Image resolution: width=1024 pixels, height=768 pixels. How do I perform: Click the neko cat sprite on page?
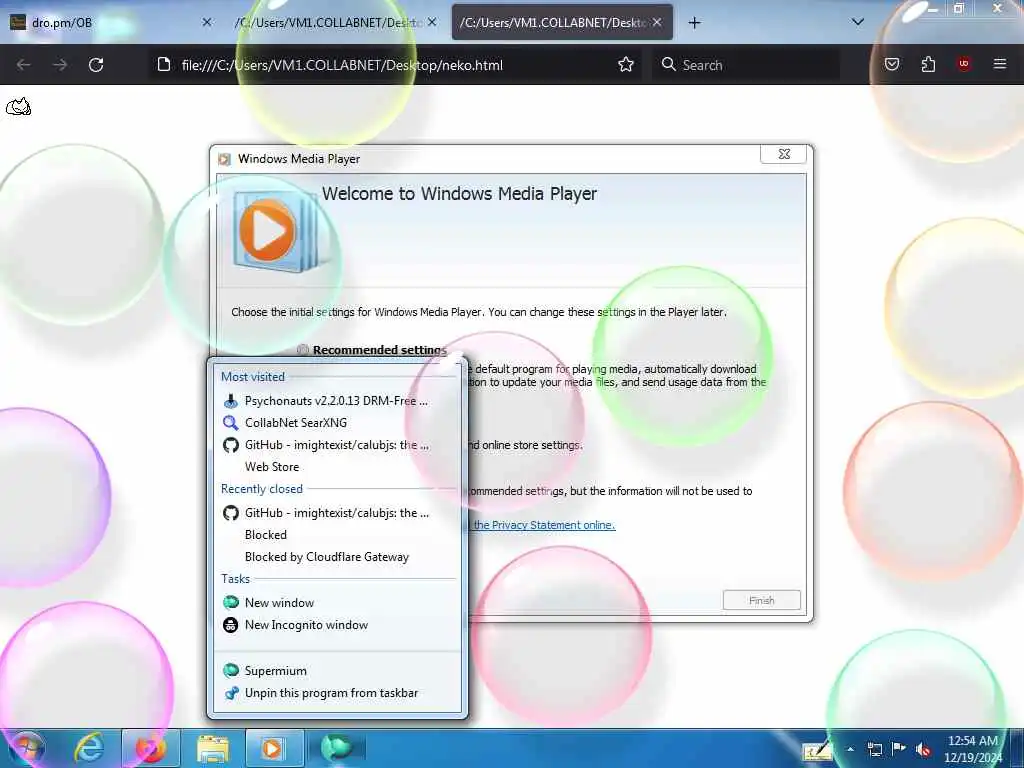pos(18,106)
